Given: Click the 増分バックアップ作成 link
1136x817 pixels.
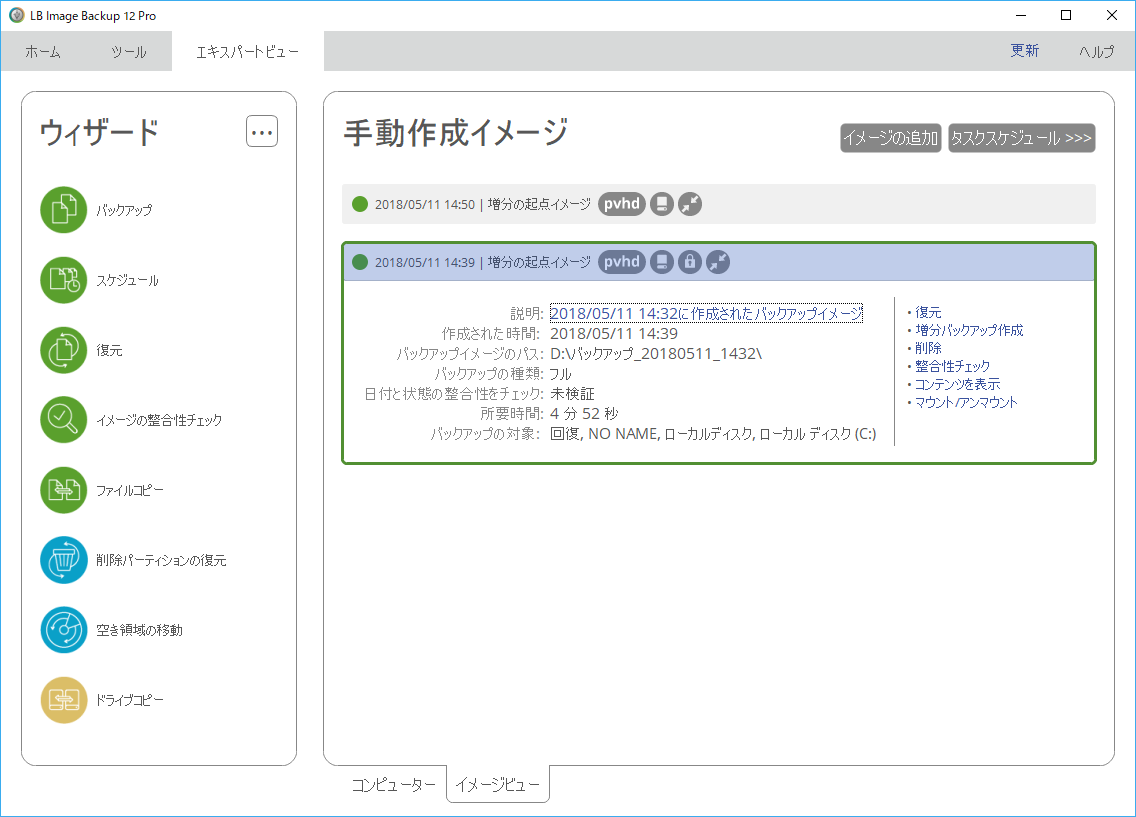Looking at the screenshot, I should (969, 330).
